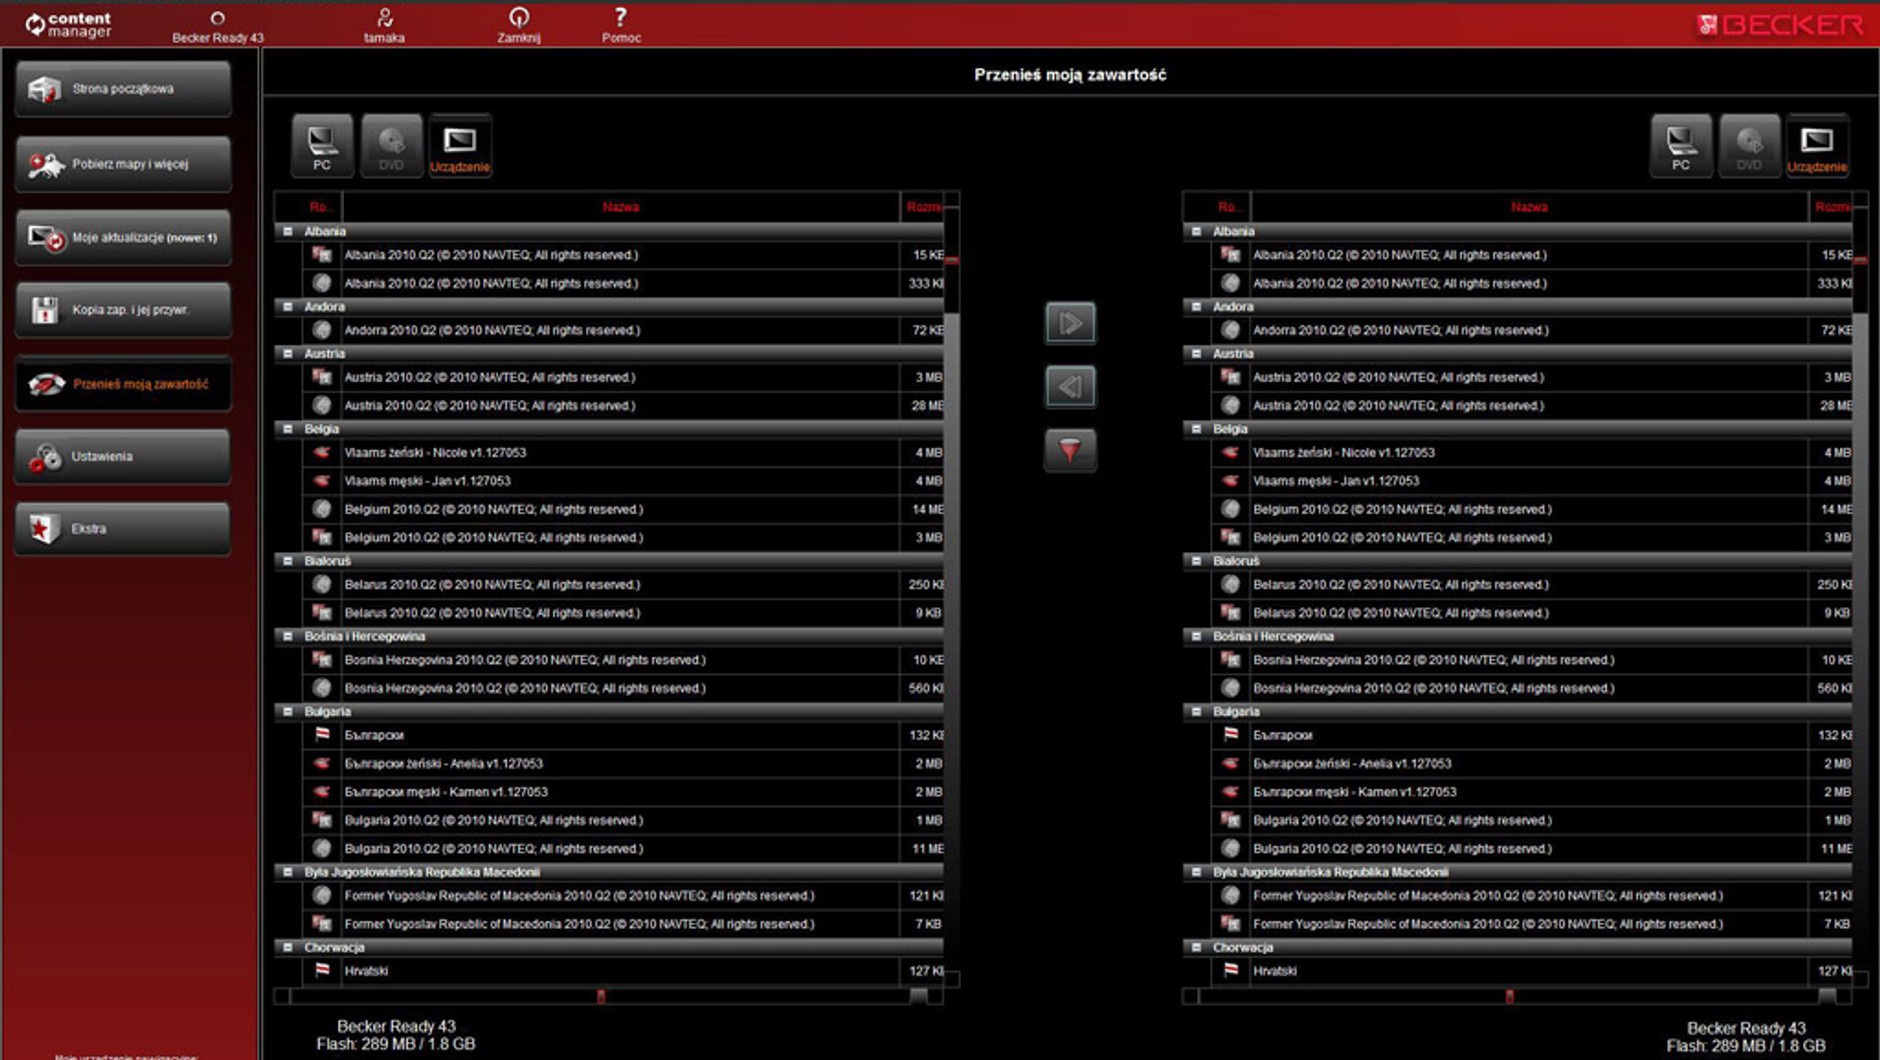Open Kopia zap. i jej przywr. section

click(123, 310)
